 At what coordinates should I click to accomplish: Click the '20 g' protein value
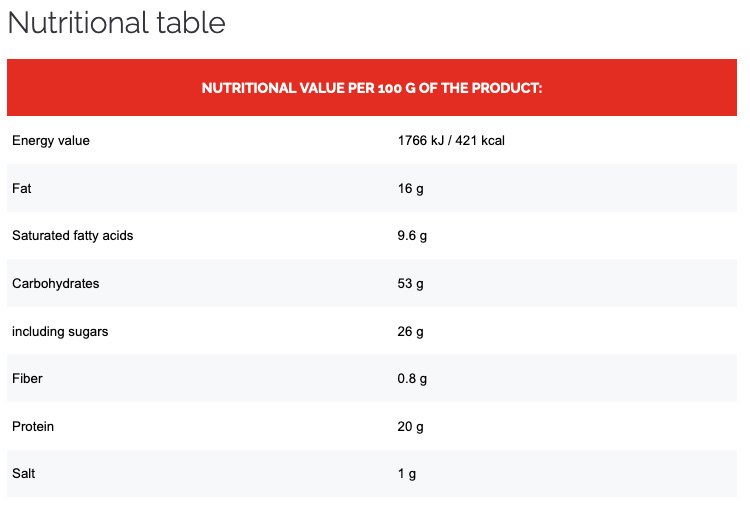click(x=411, y=427)
